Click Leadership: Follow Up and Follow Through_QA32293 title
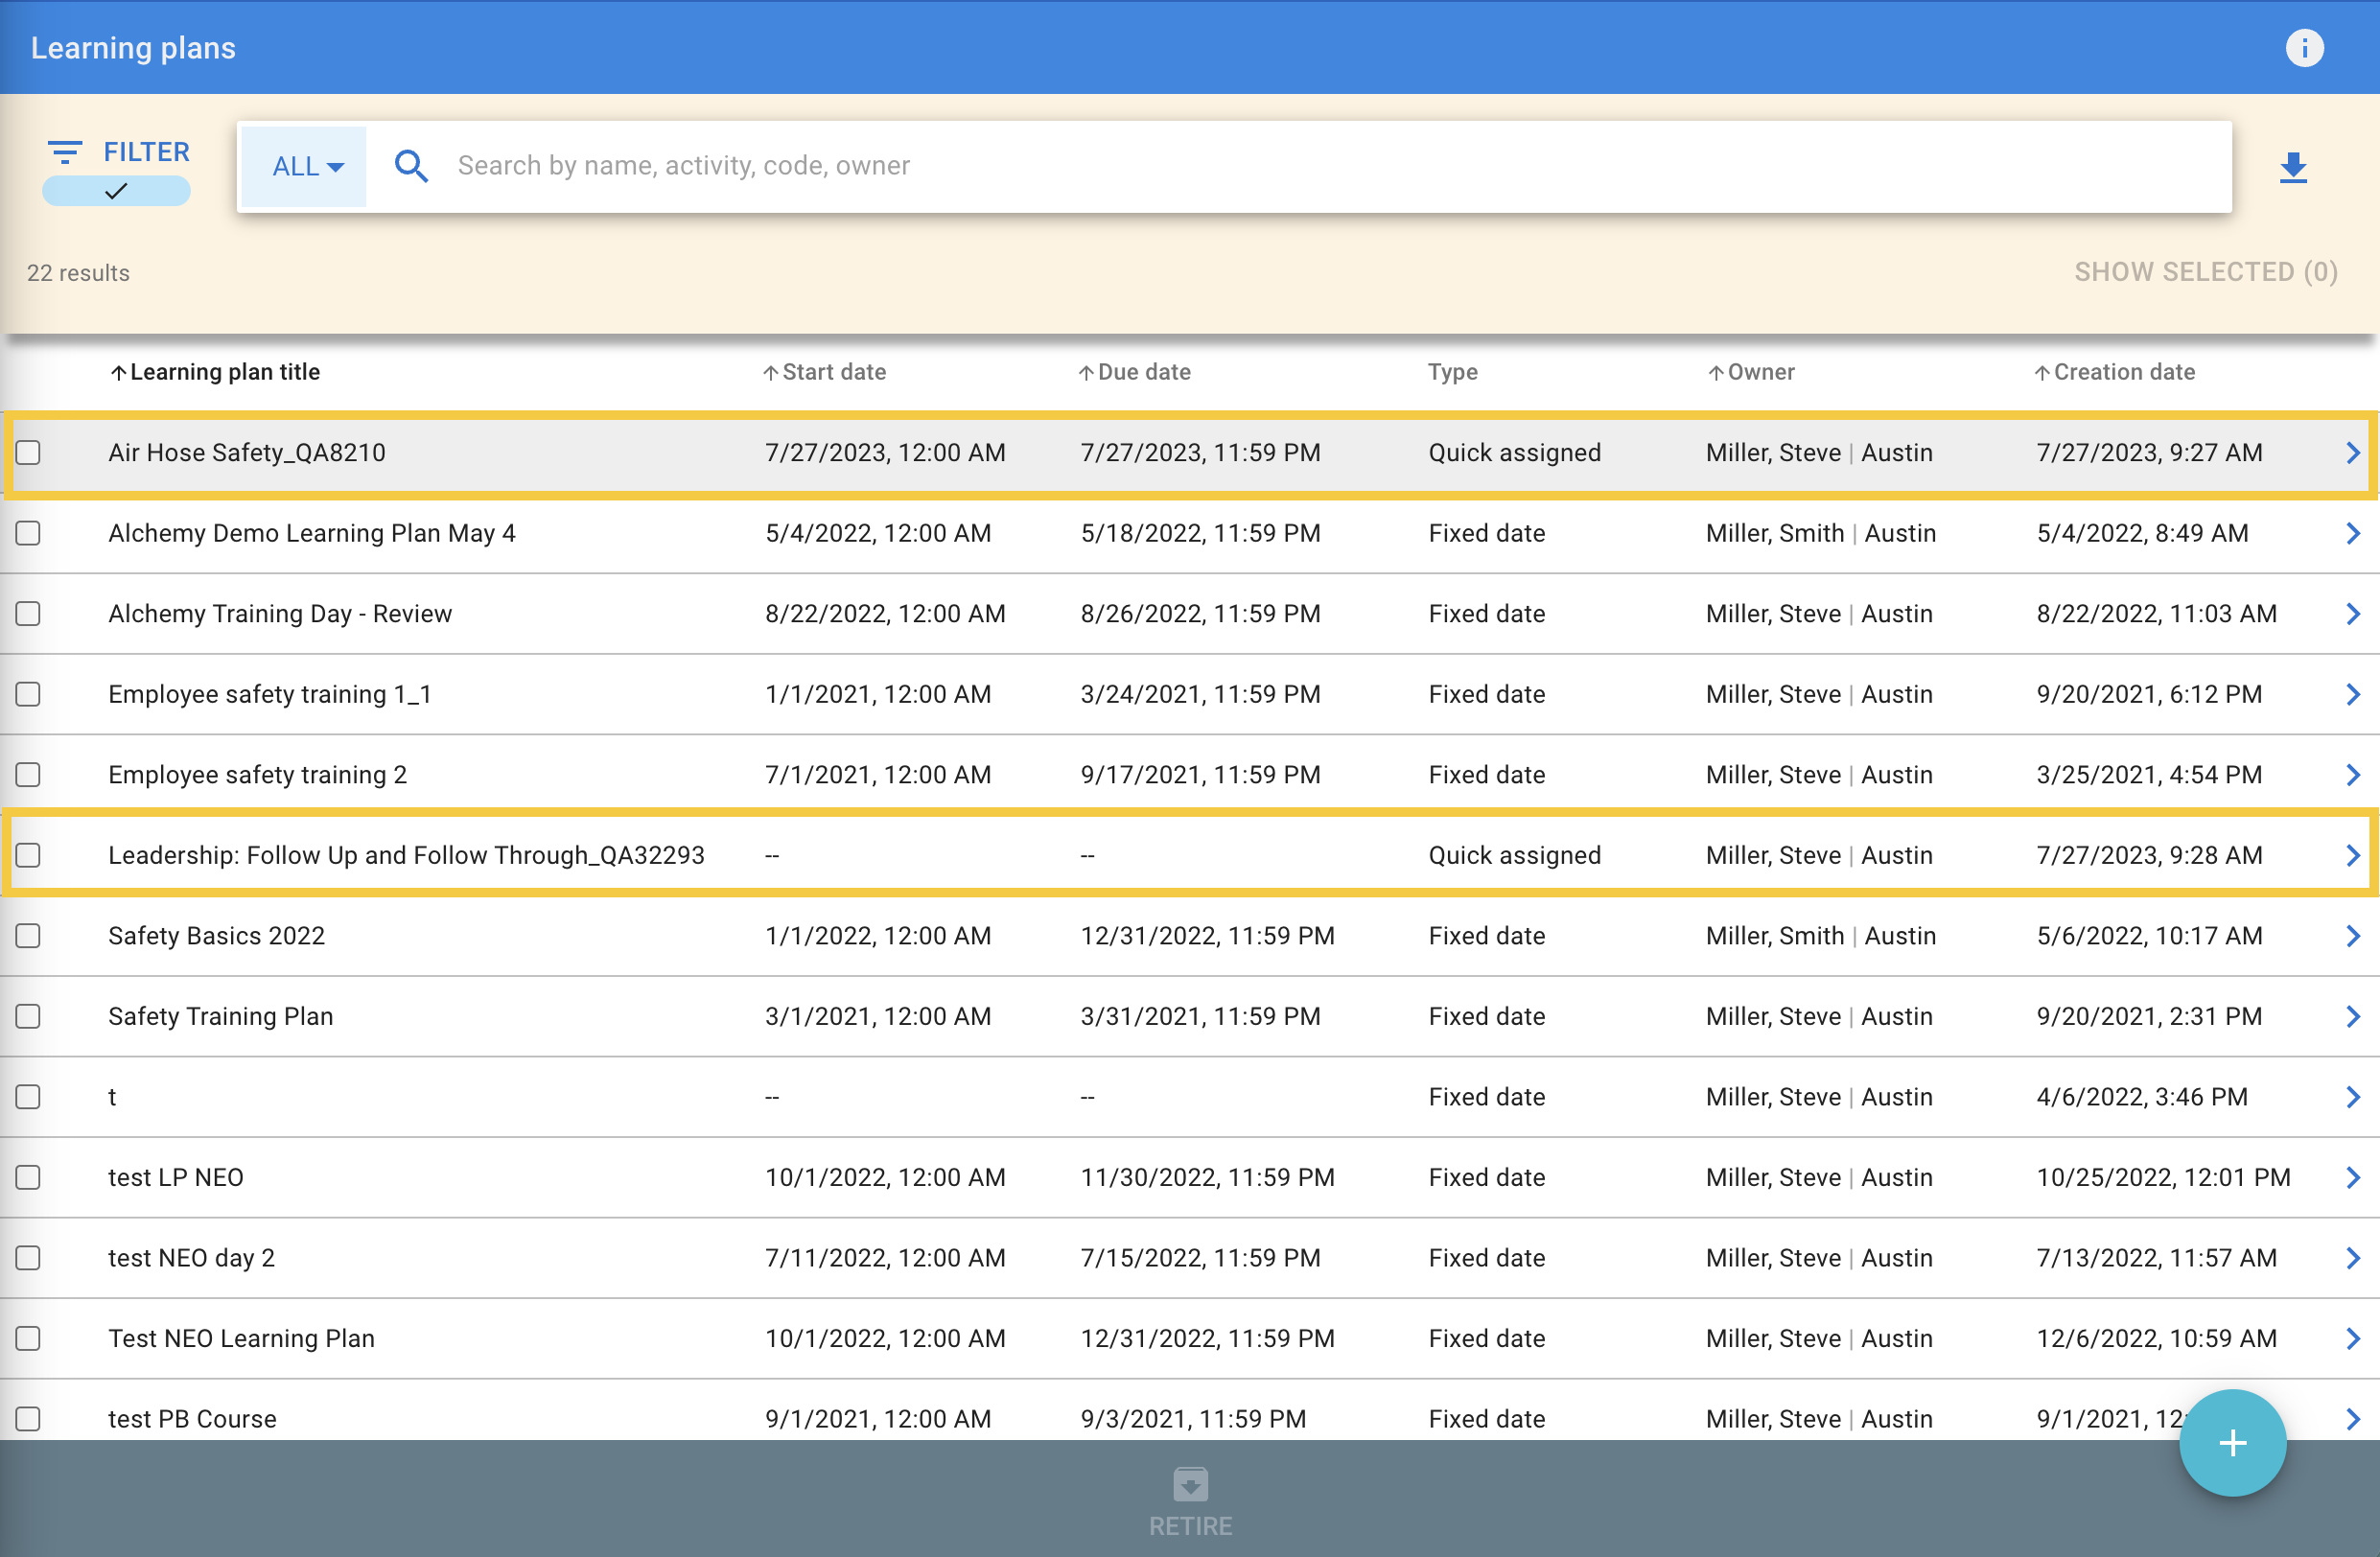Image resolution: width=2380 pixels, height=1557 pixels. click(x=406, y=856)
